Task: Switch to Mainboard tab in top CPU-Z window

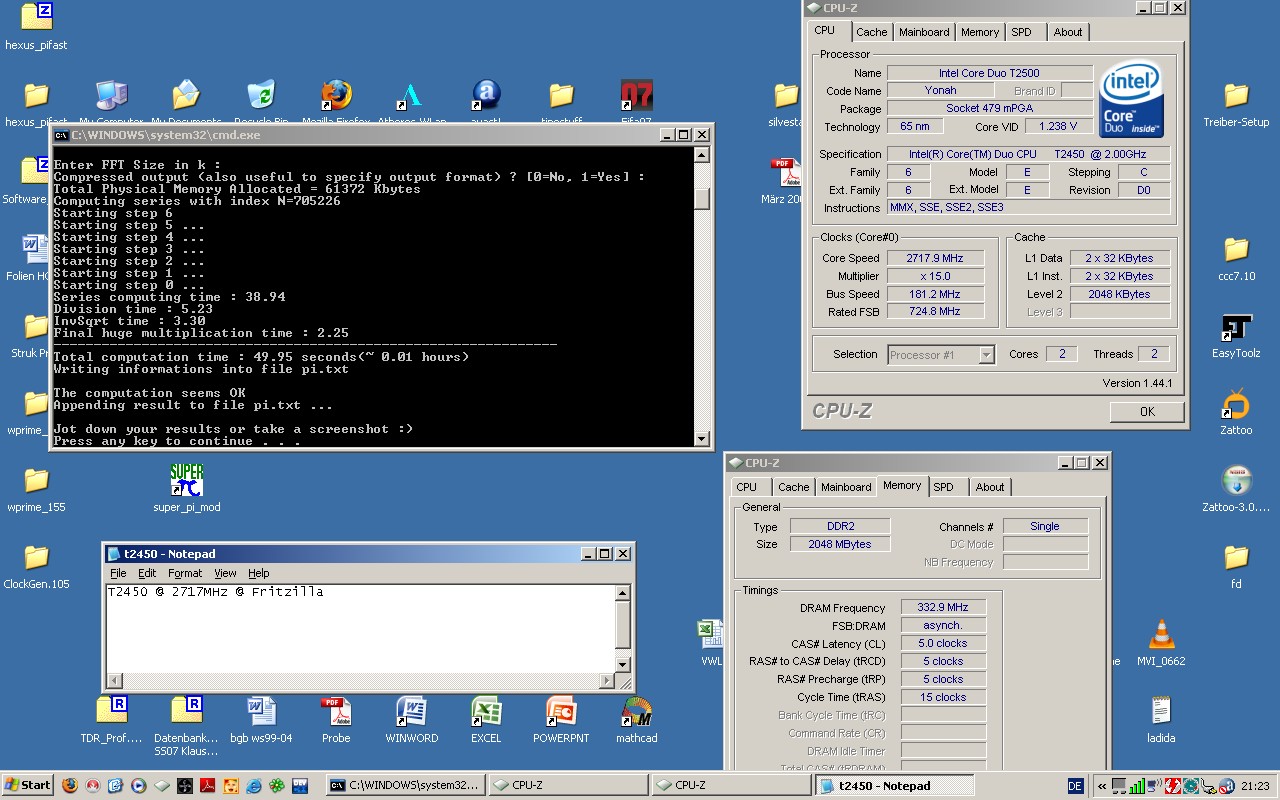Action: [x=924, y=32]
